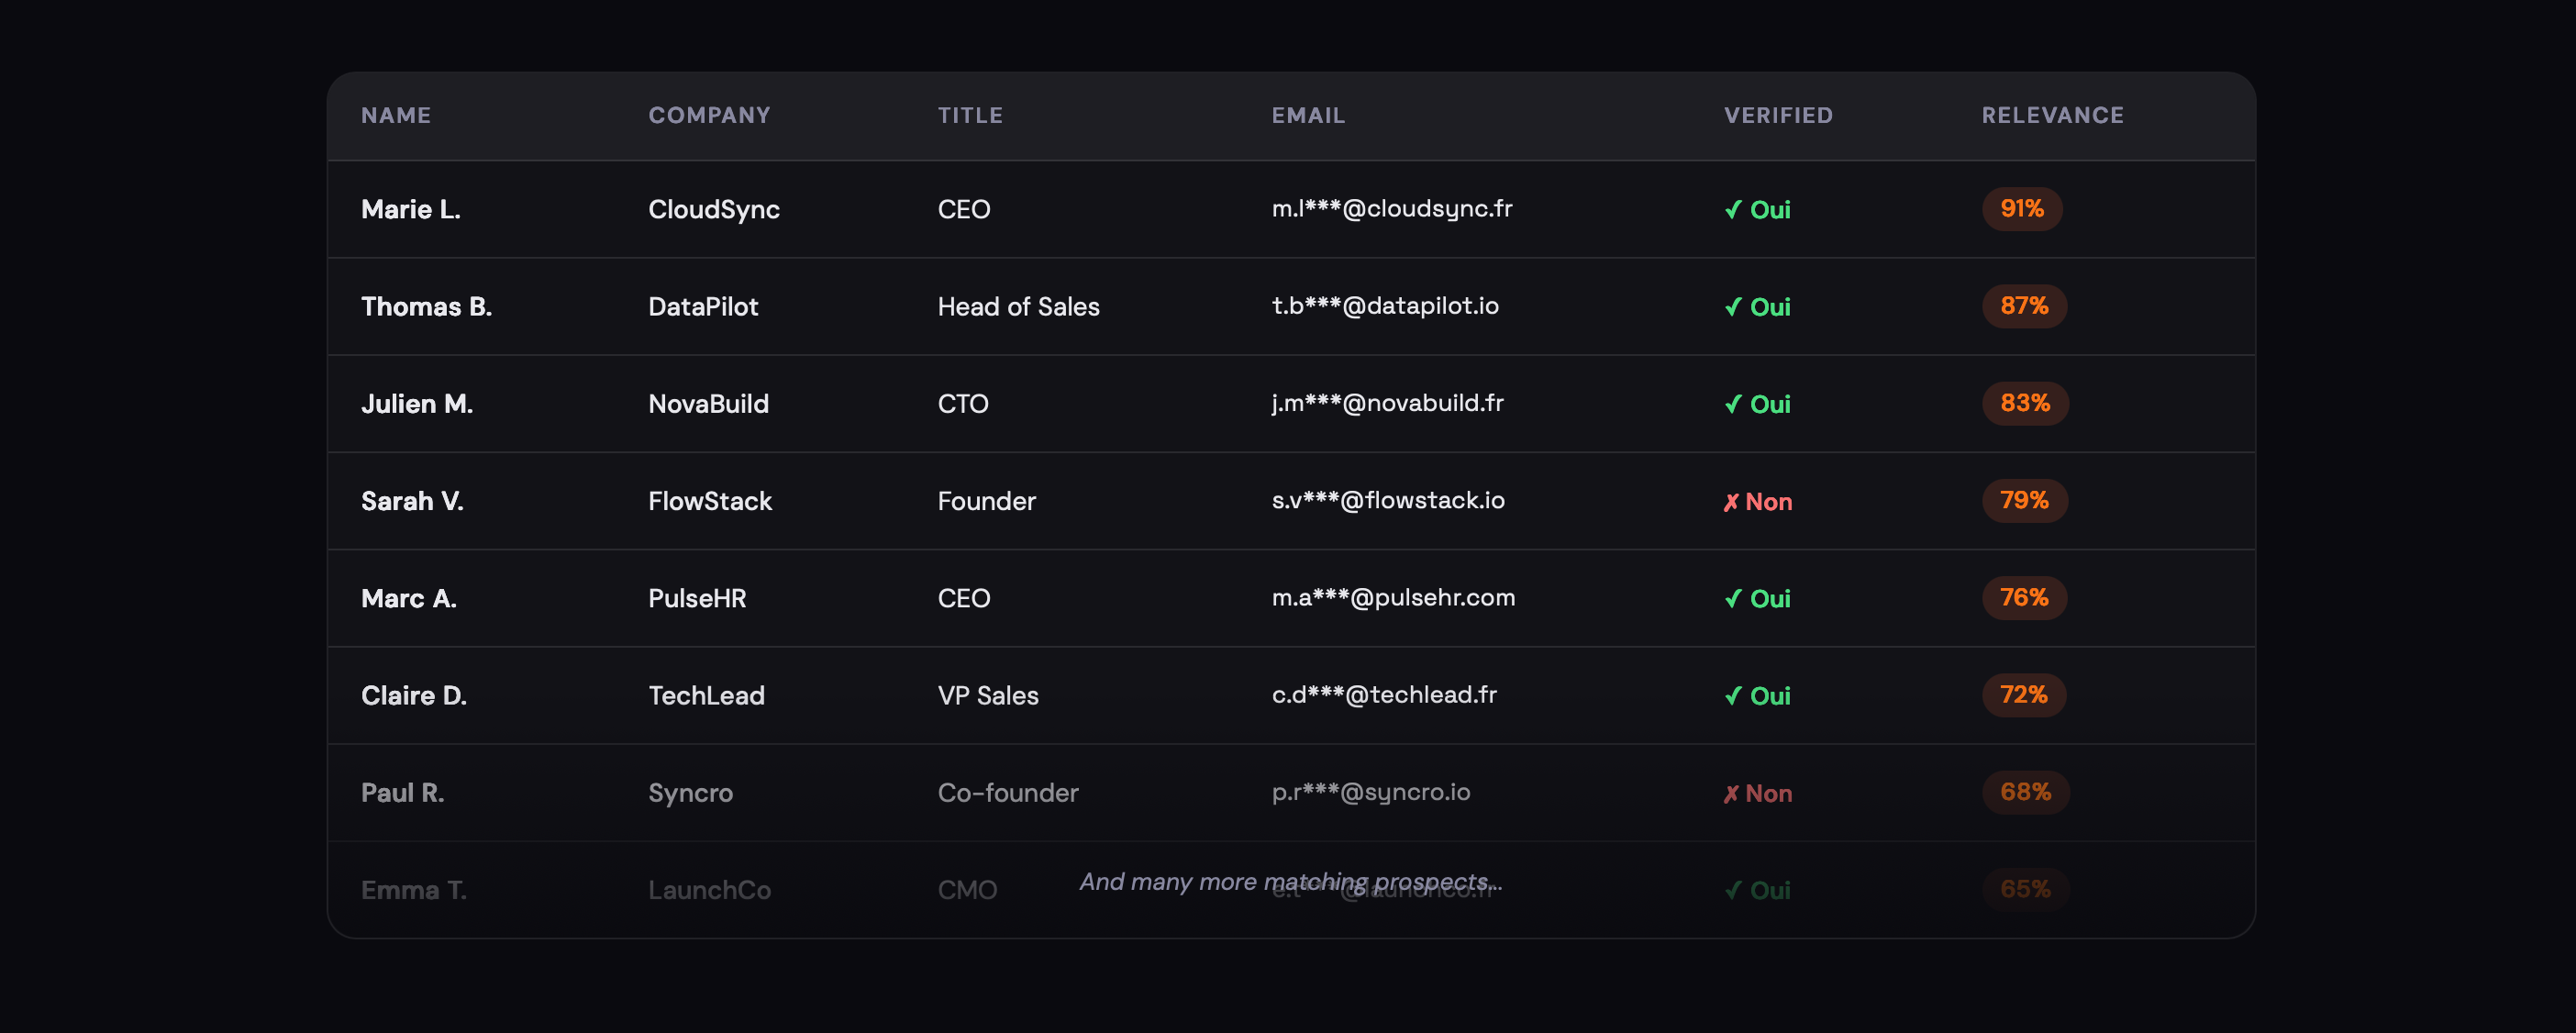Select the name Paul R.
2576x1033 pixels.
(x=402, y=792)
